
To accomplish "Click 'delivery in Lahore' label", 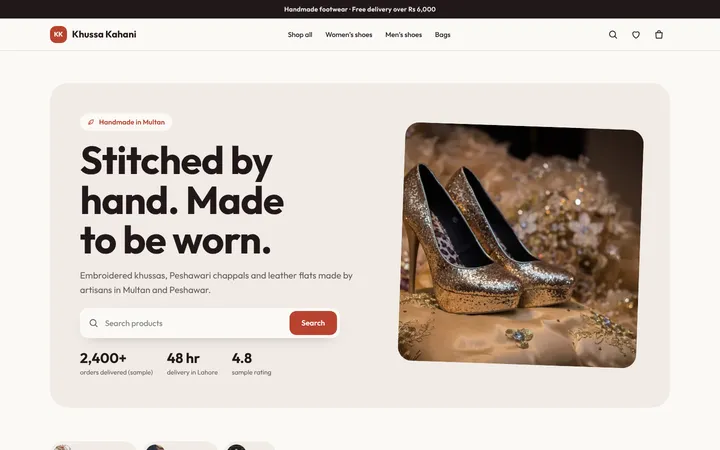I will (192, 372).
